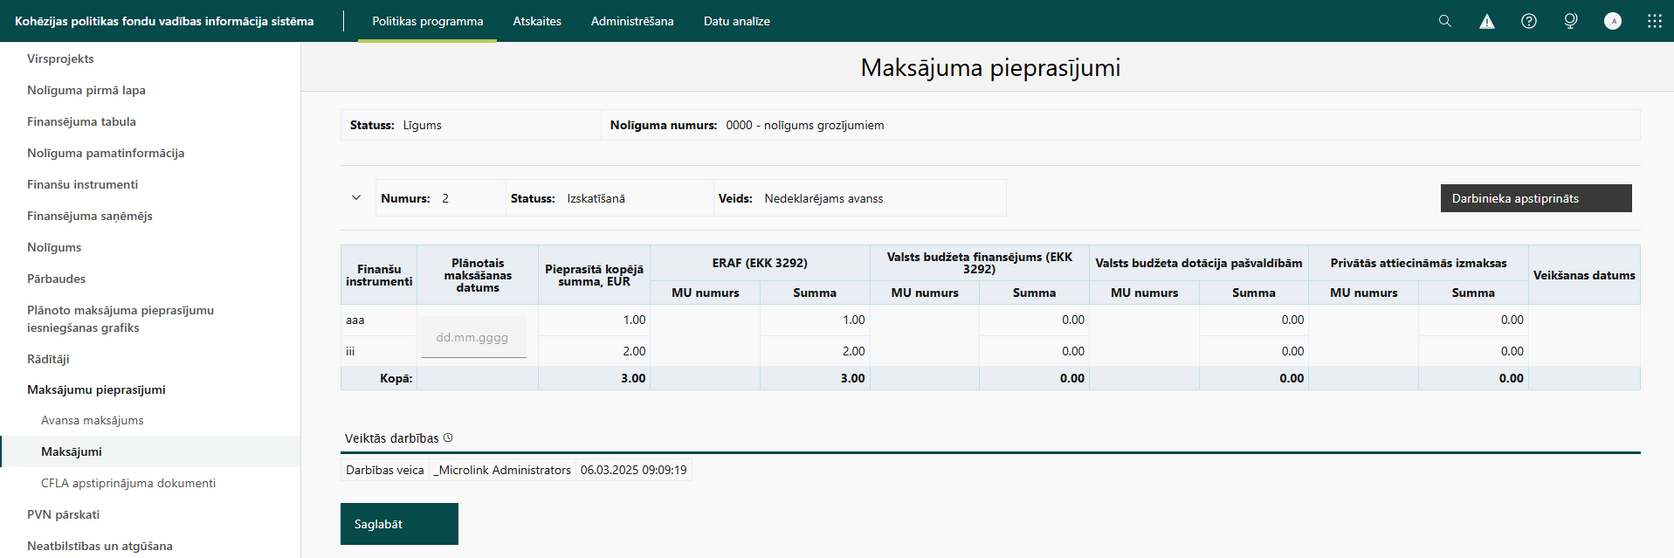Open Politikas programma menu
Viewport: 1674px width, 558px height.
(428, 21)
